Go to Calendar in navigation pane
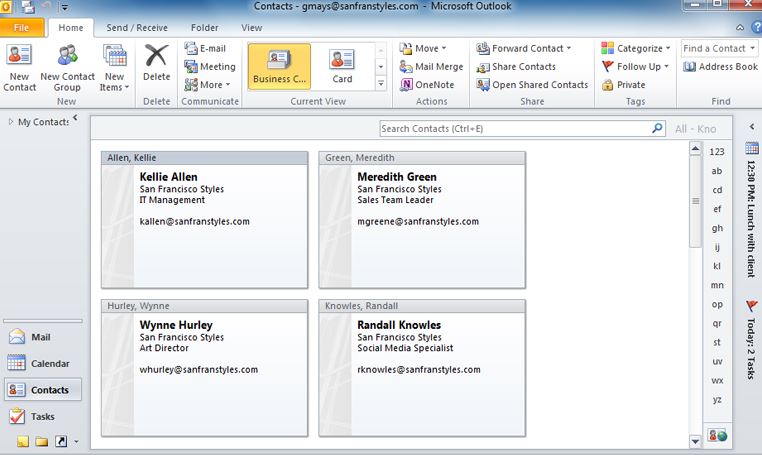Screen dimensions: 762x455 coord(43,363)
